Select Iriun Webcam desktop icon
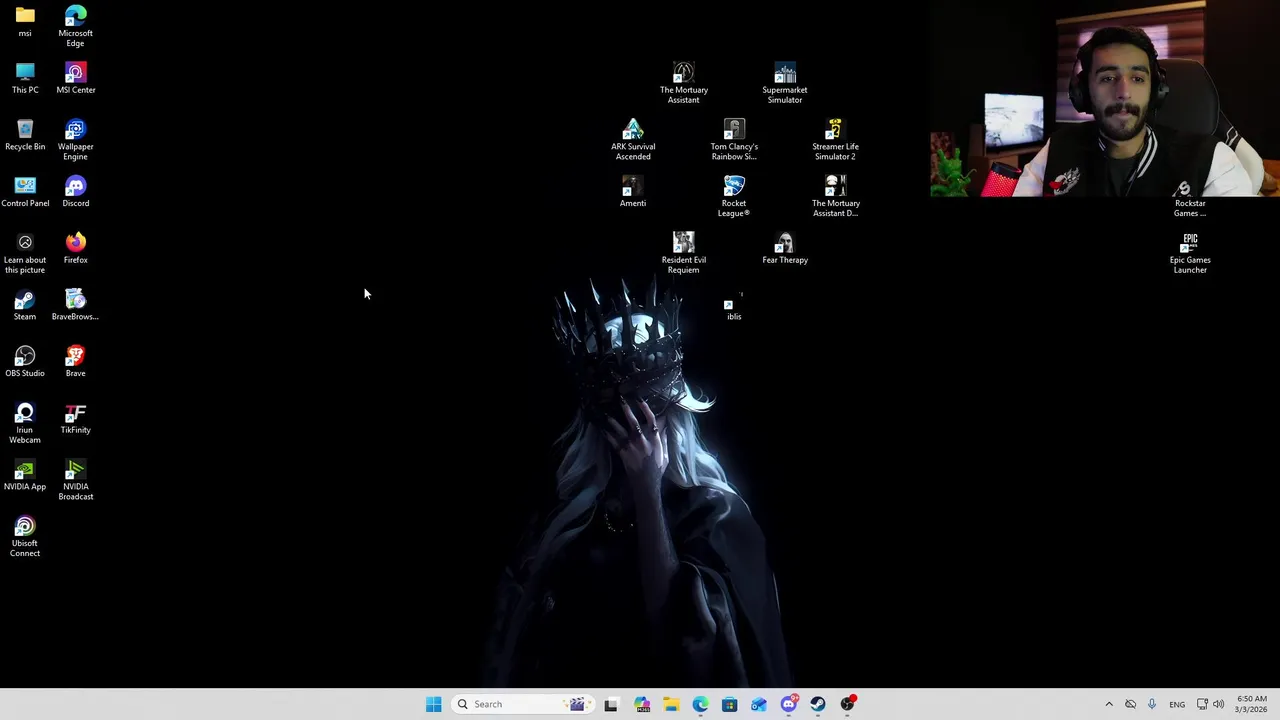This screenshot has width=1280, height=720. [25, 423]
